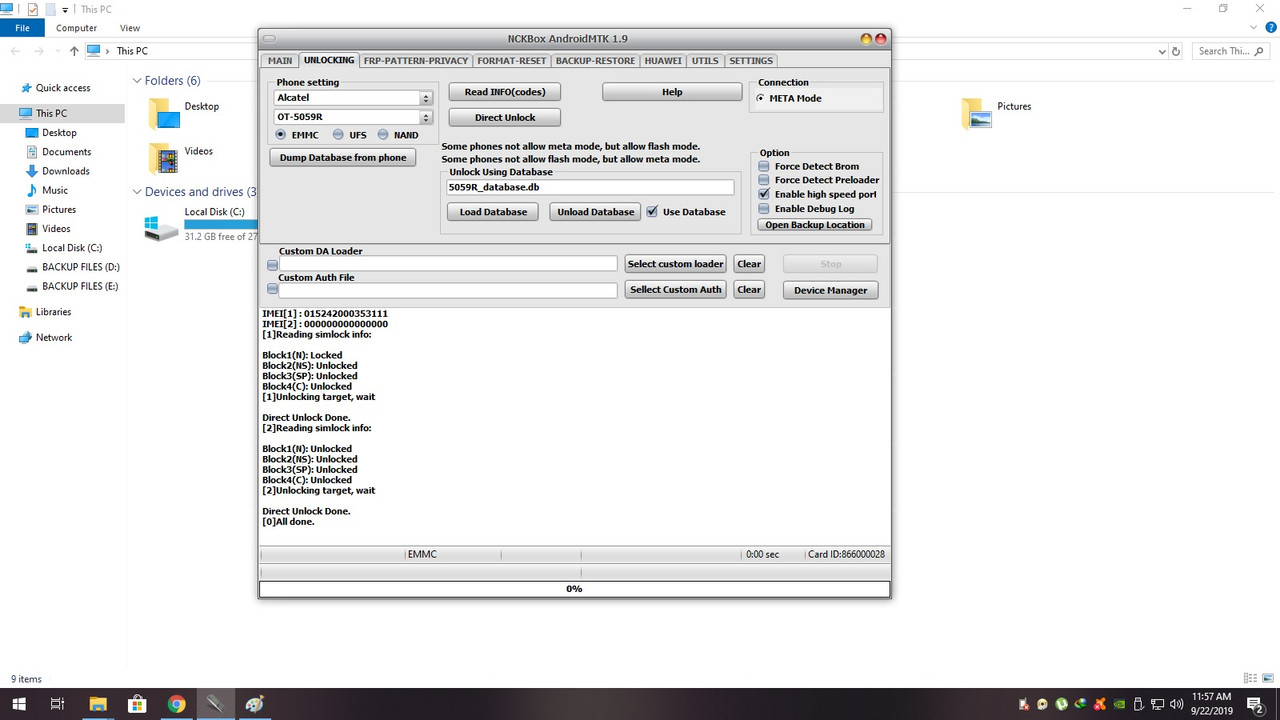This screenshot has height=720, width=1280.
Task: Open Microsoft Store from the taskbar
Action: tap(137, 704)
